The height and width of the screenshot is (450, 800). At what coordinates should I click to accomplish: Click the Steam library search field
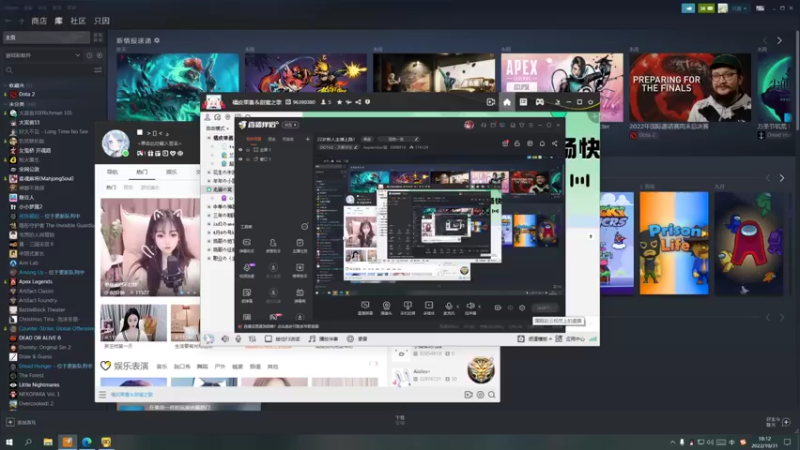point(48,70)
